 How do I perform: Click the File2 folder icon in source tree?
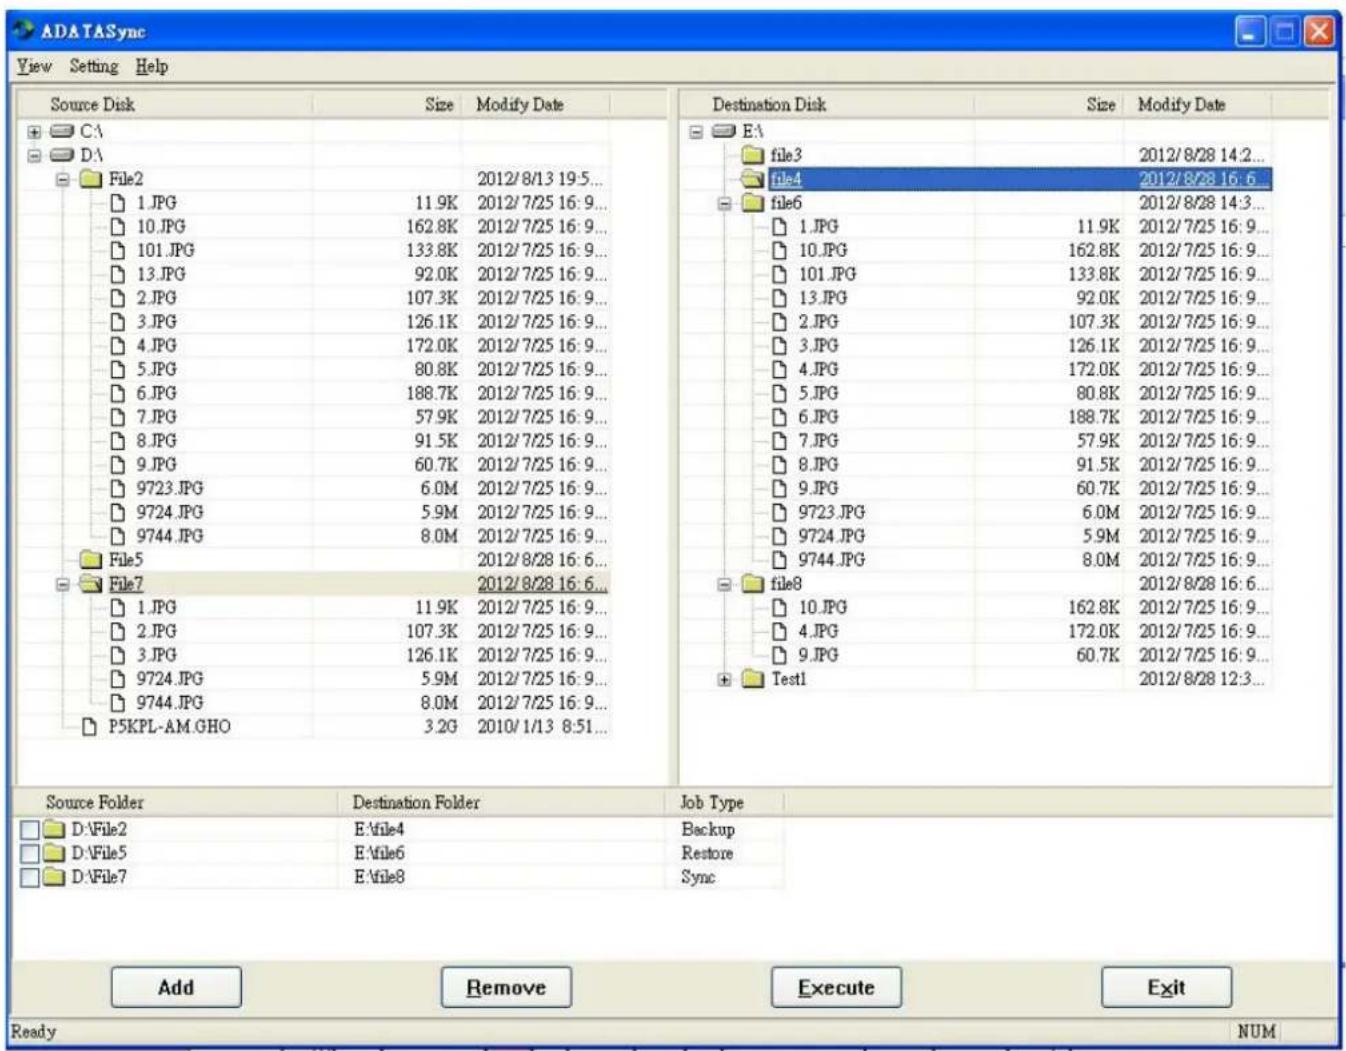point(91,179)
